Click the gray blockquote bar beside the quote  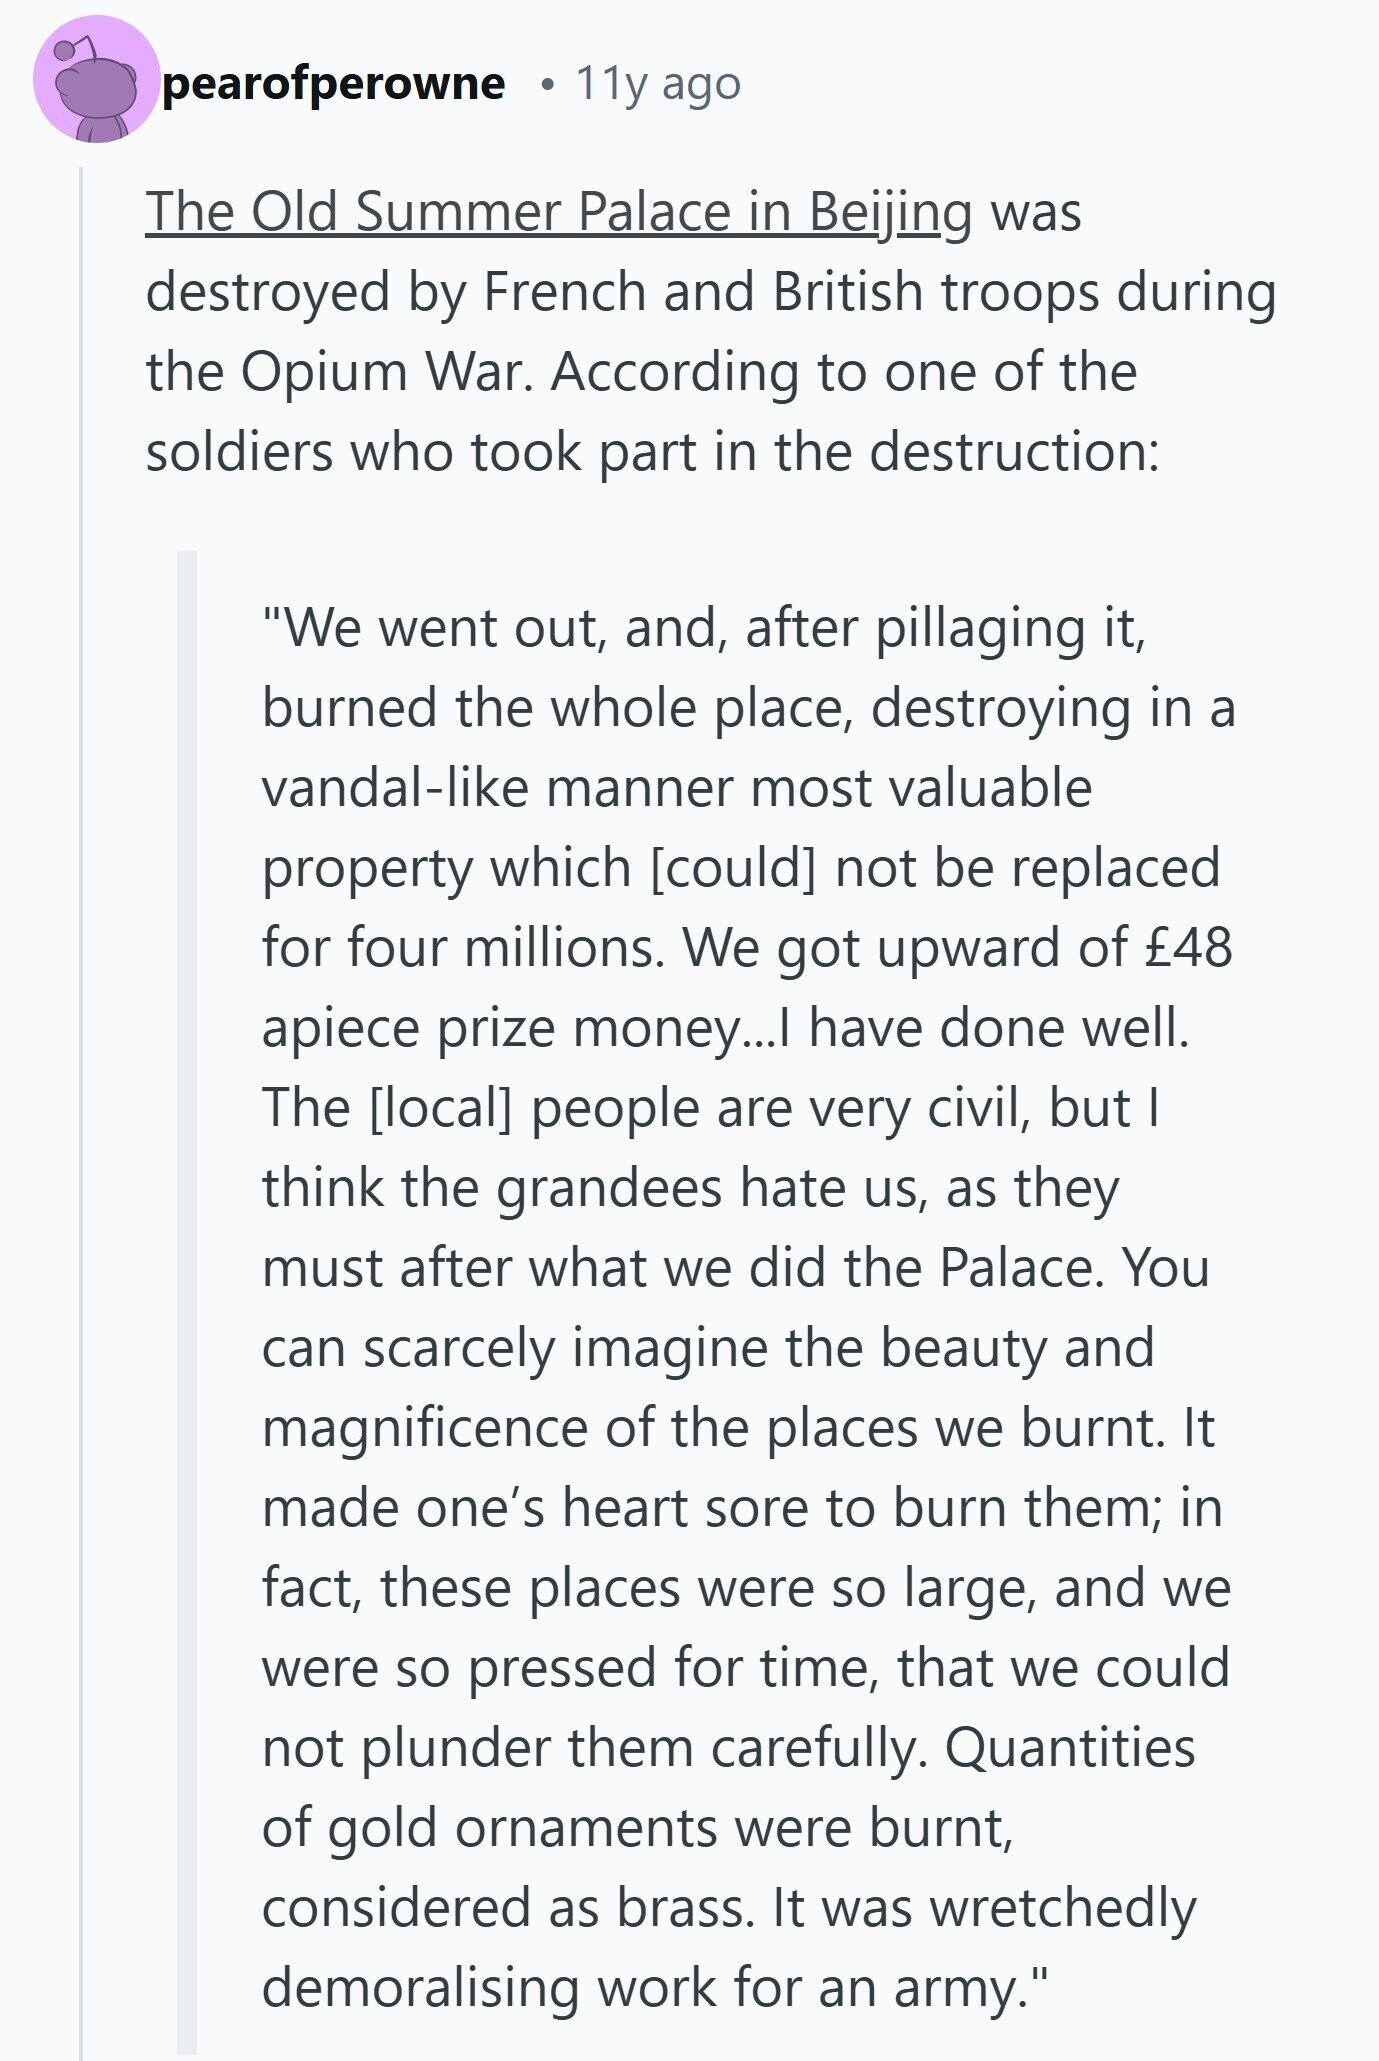point(187,1302)
